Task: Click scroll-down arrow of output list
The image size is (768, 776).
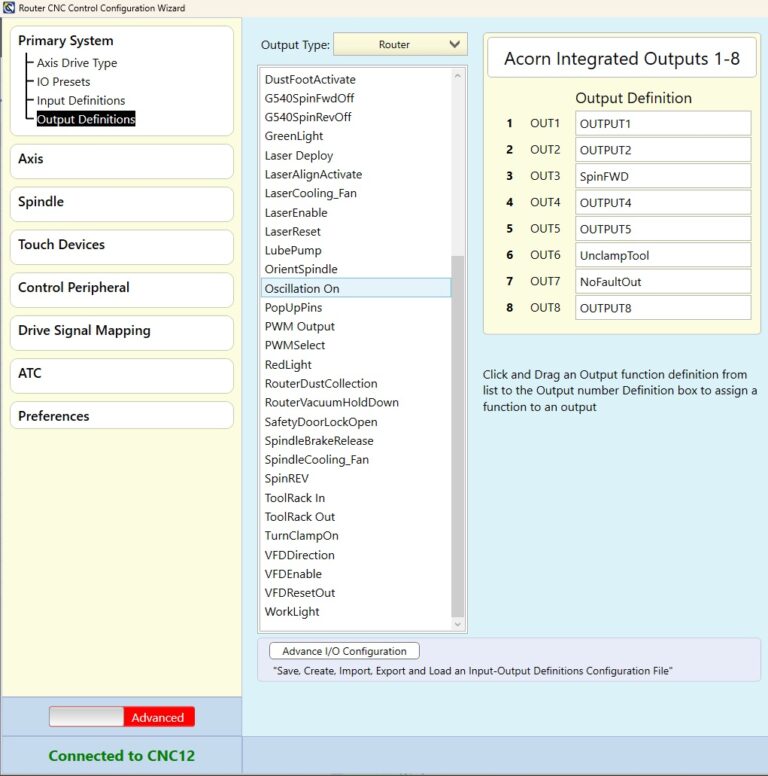Action: click(458, 624)
